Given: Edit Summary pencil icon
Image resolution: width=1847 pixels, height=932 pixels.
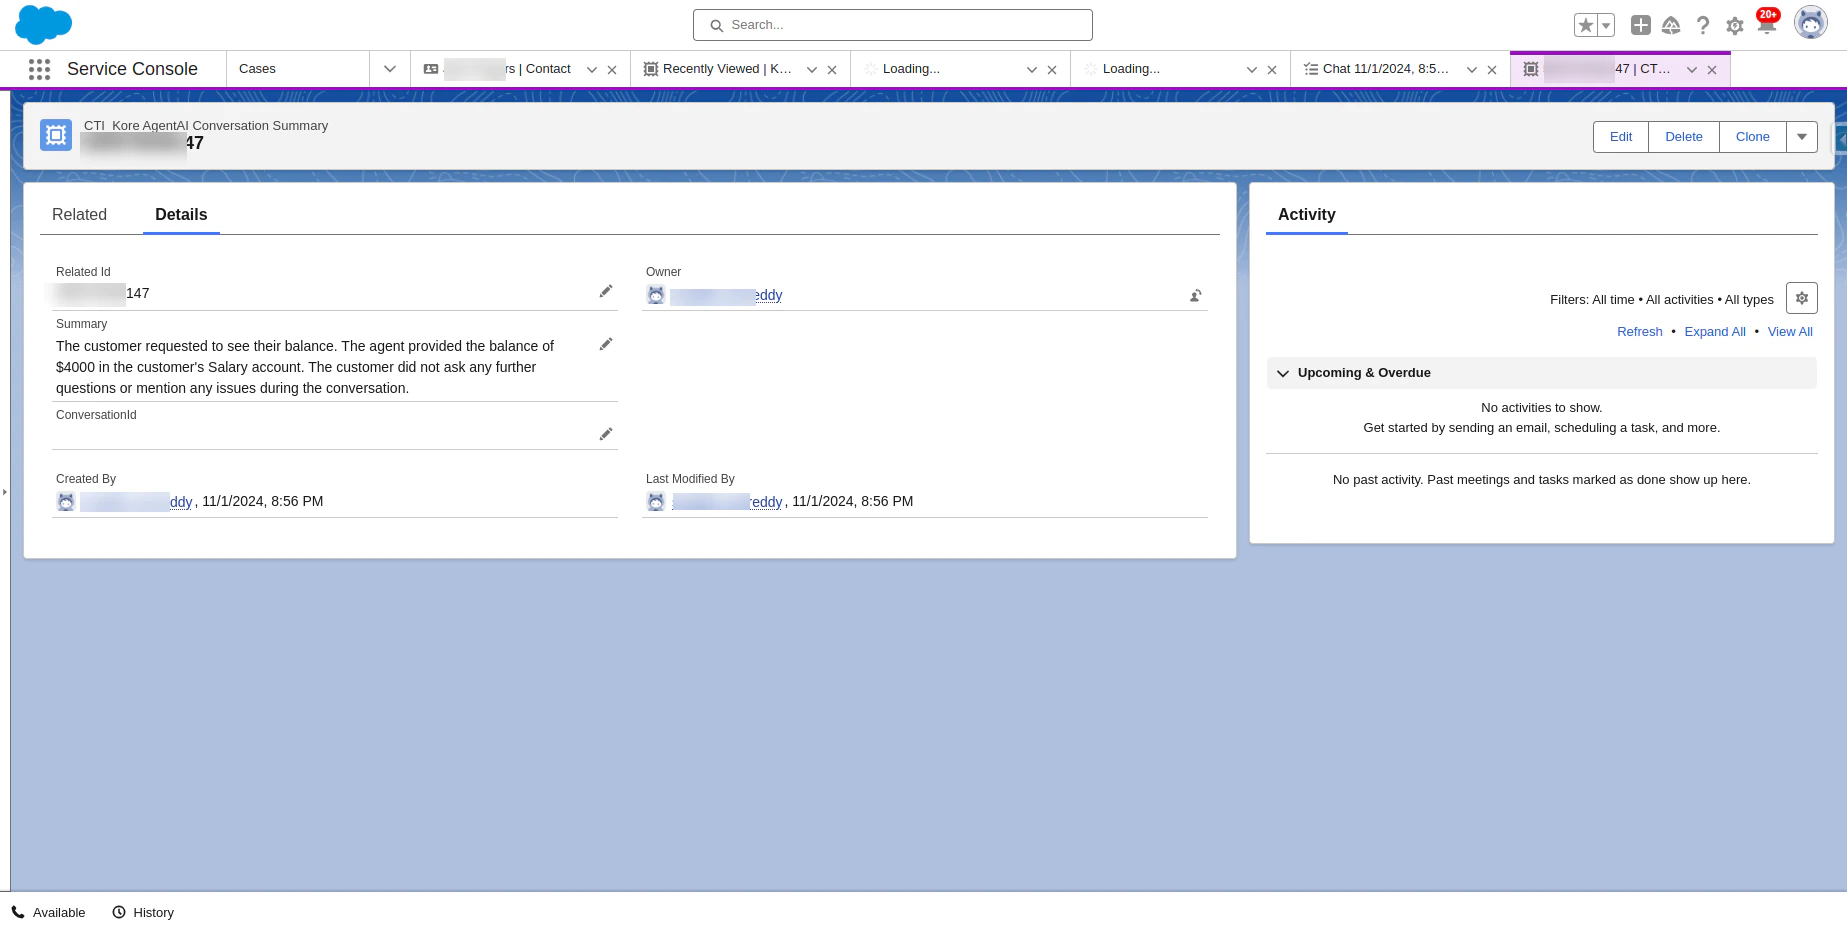Looking at the screenshot, I should (x=605, y=344).
